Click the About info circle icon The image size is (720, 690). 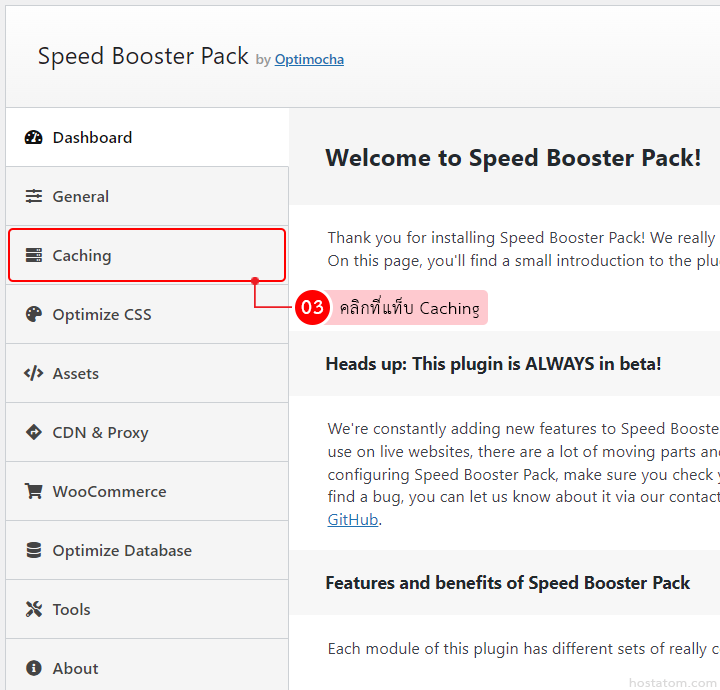(x=34, y=669)
